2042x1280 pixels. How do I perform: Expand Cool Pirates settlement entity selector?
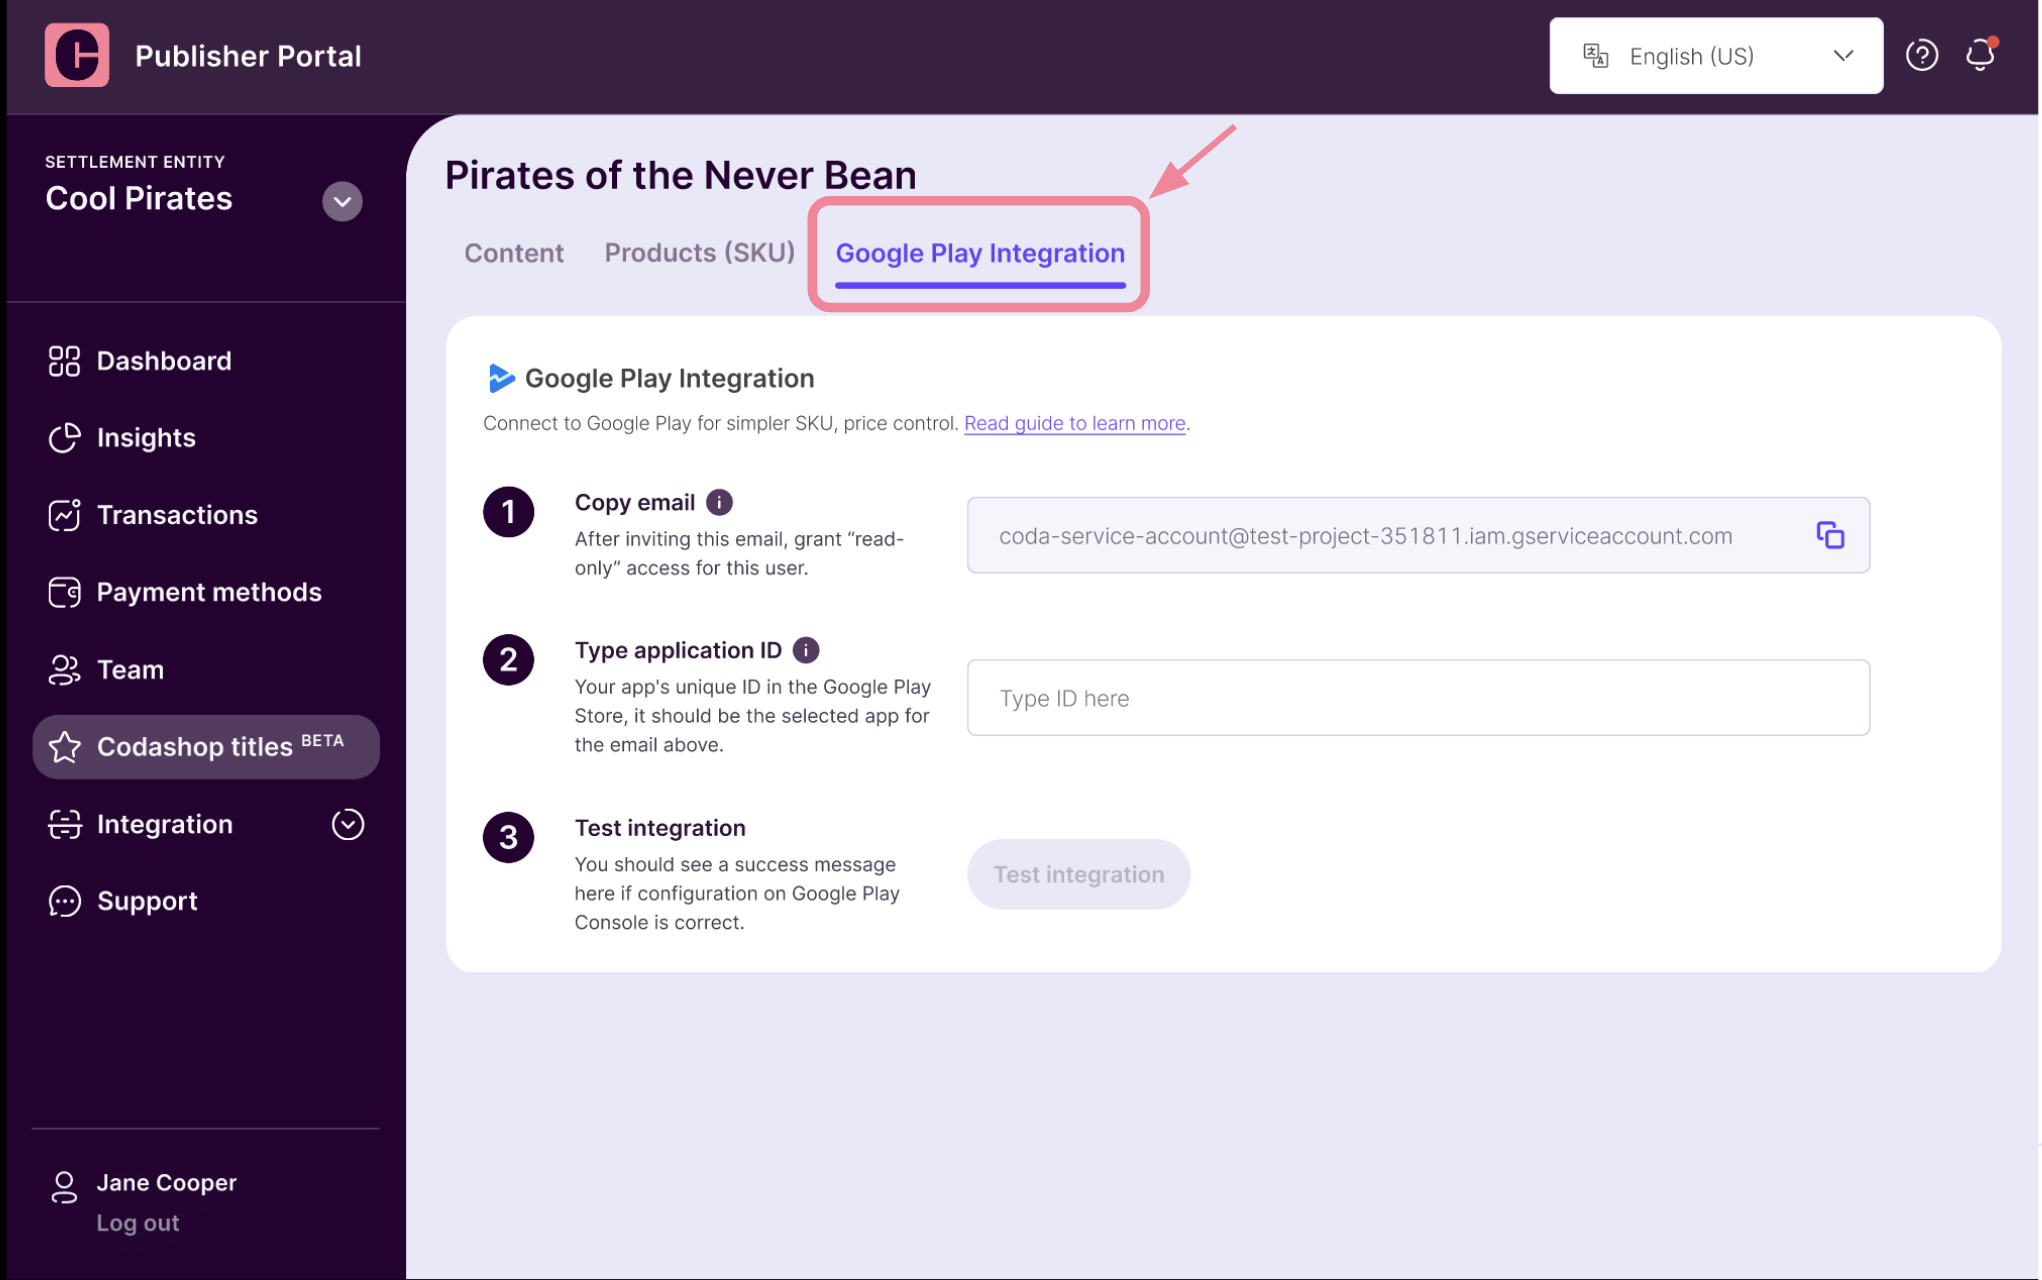tap(341, 201)
